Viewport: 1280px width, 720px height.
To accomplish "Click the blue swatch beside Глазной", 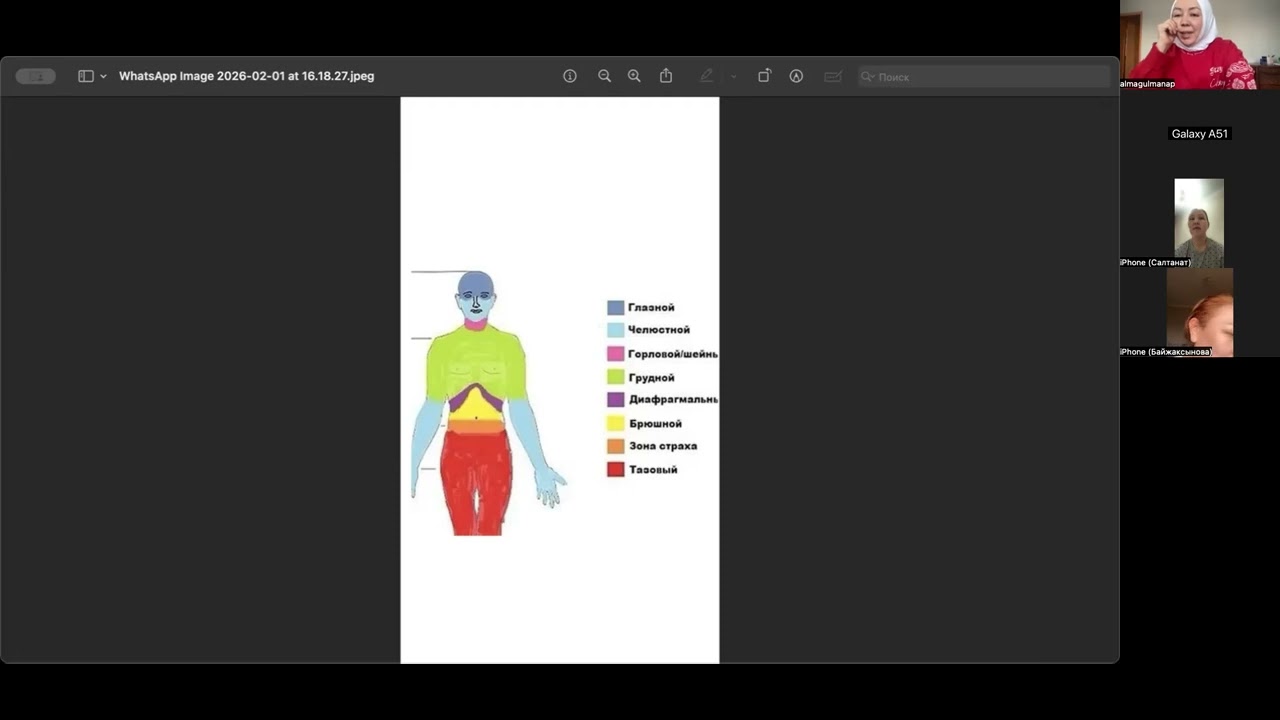I will 616,308.
